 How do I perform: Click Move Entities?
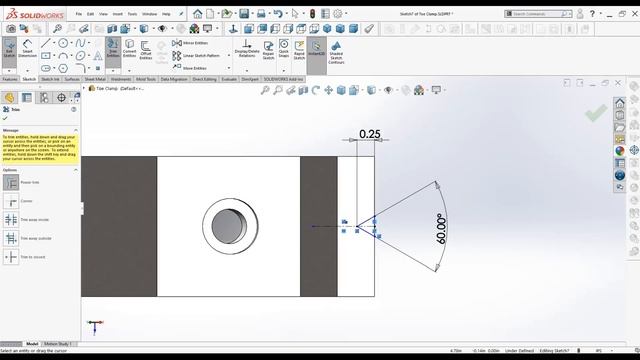190,68
